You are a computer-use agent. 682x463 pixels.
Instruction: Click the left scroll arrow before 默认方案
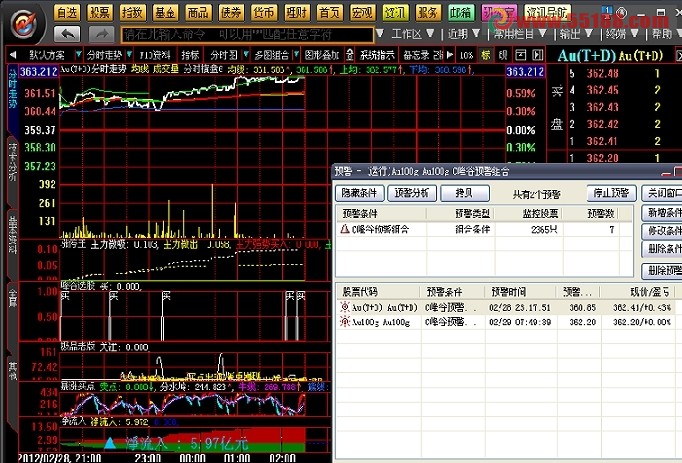13,55
